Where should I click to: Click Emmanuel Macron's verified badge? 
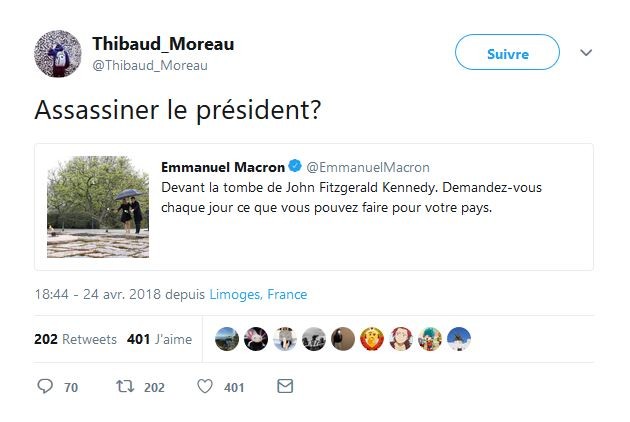pos(296,166)
